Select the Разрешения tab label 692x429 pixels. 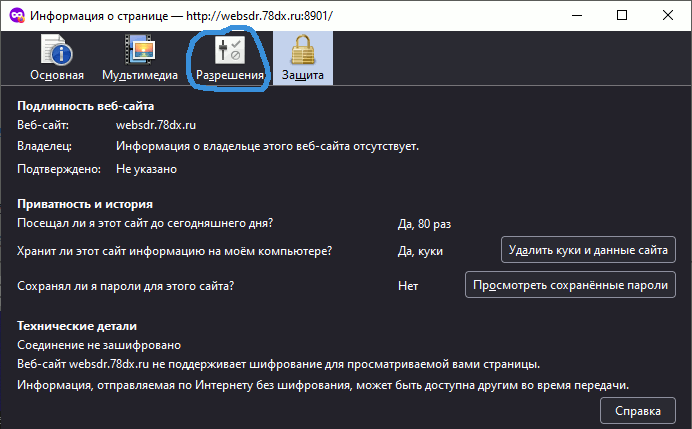[230, 75]
